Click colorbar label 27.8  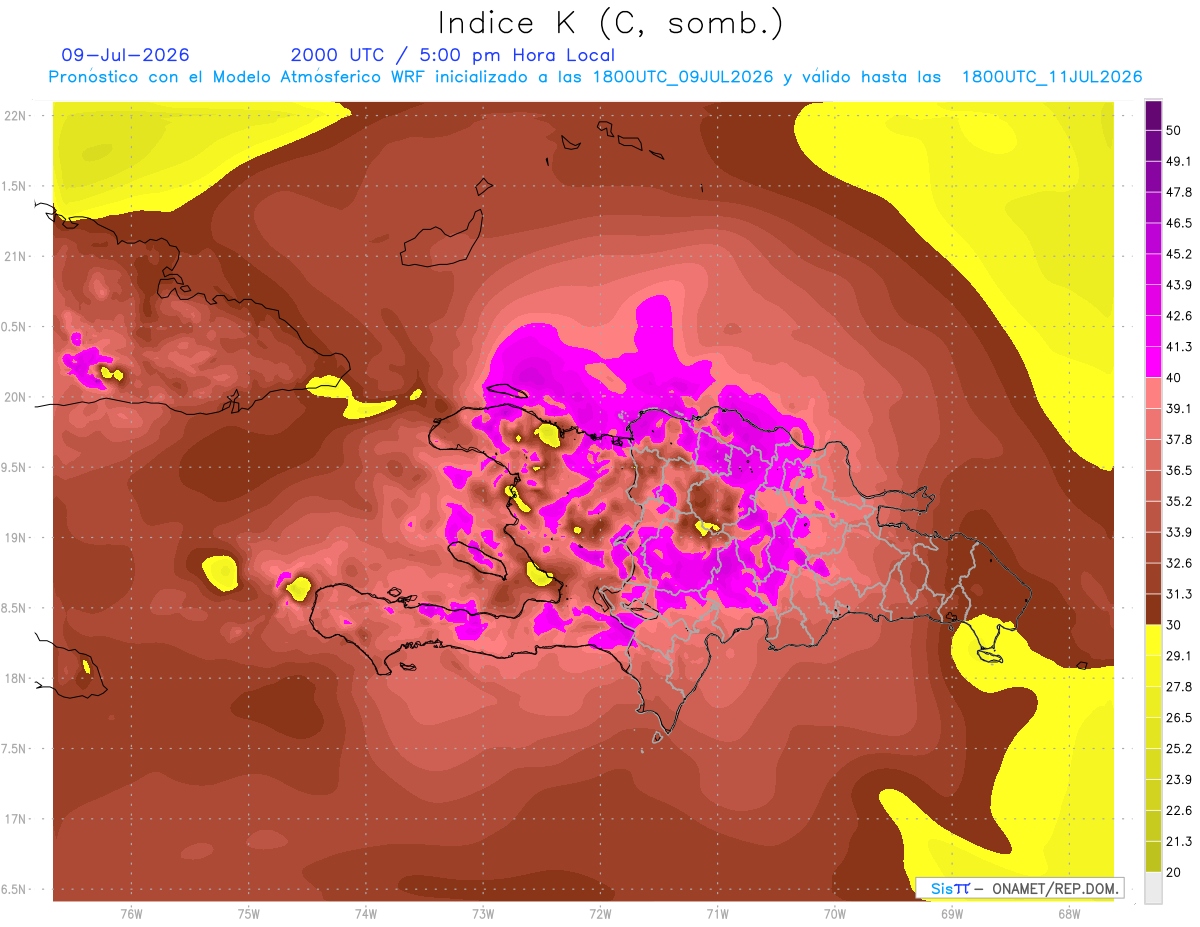pos(1179,687)
